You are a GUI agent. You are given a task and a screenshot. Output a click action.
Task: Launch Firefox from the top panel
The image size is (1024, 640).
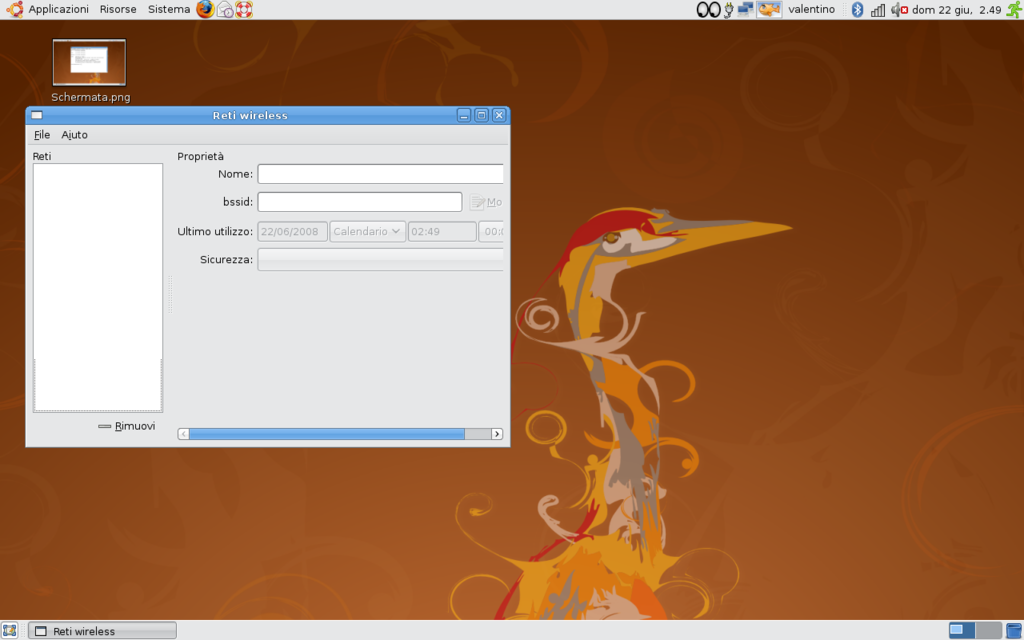[205, 10]
